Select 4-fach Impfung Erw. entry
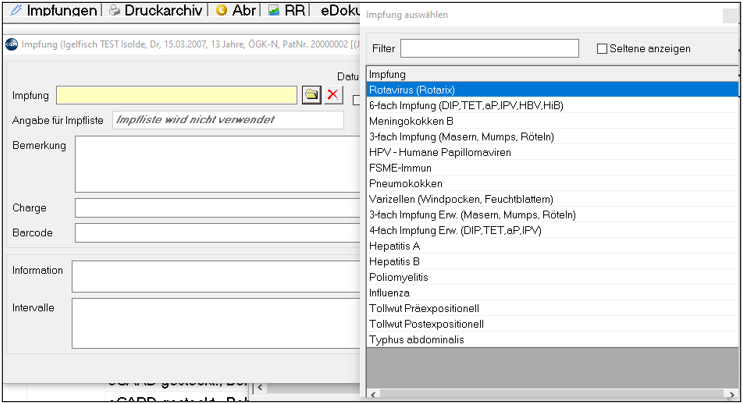 (x=553, y=230)
